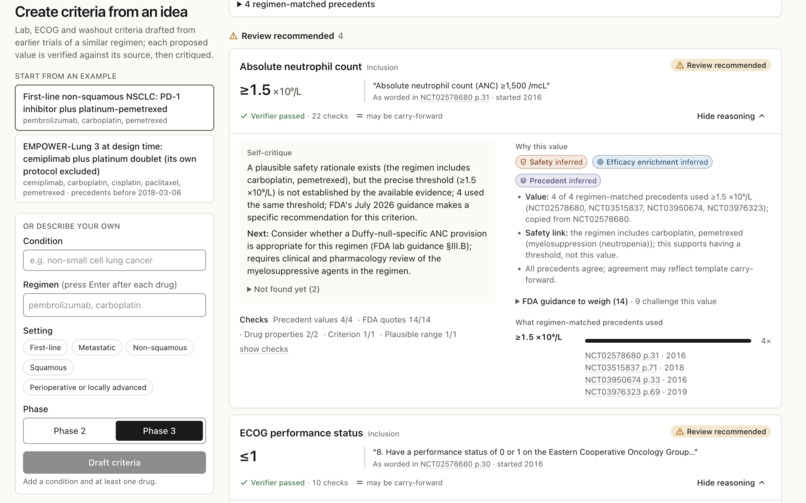Collapse reasoning on Absolute neutrophil count card
806x503 pixels.
click(x=731, y=116)
